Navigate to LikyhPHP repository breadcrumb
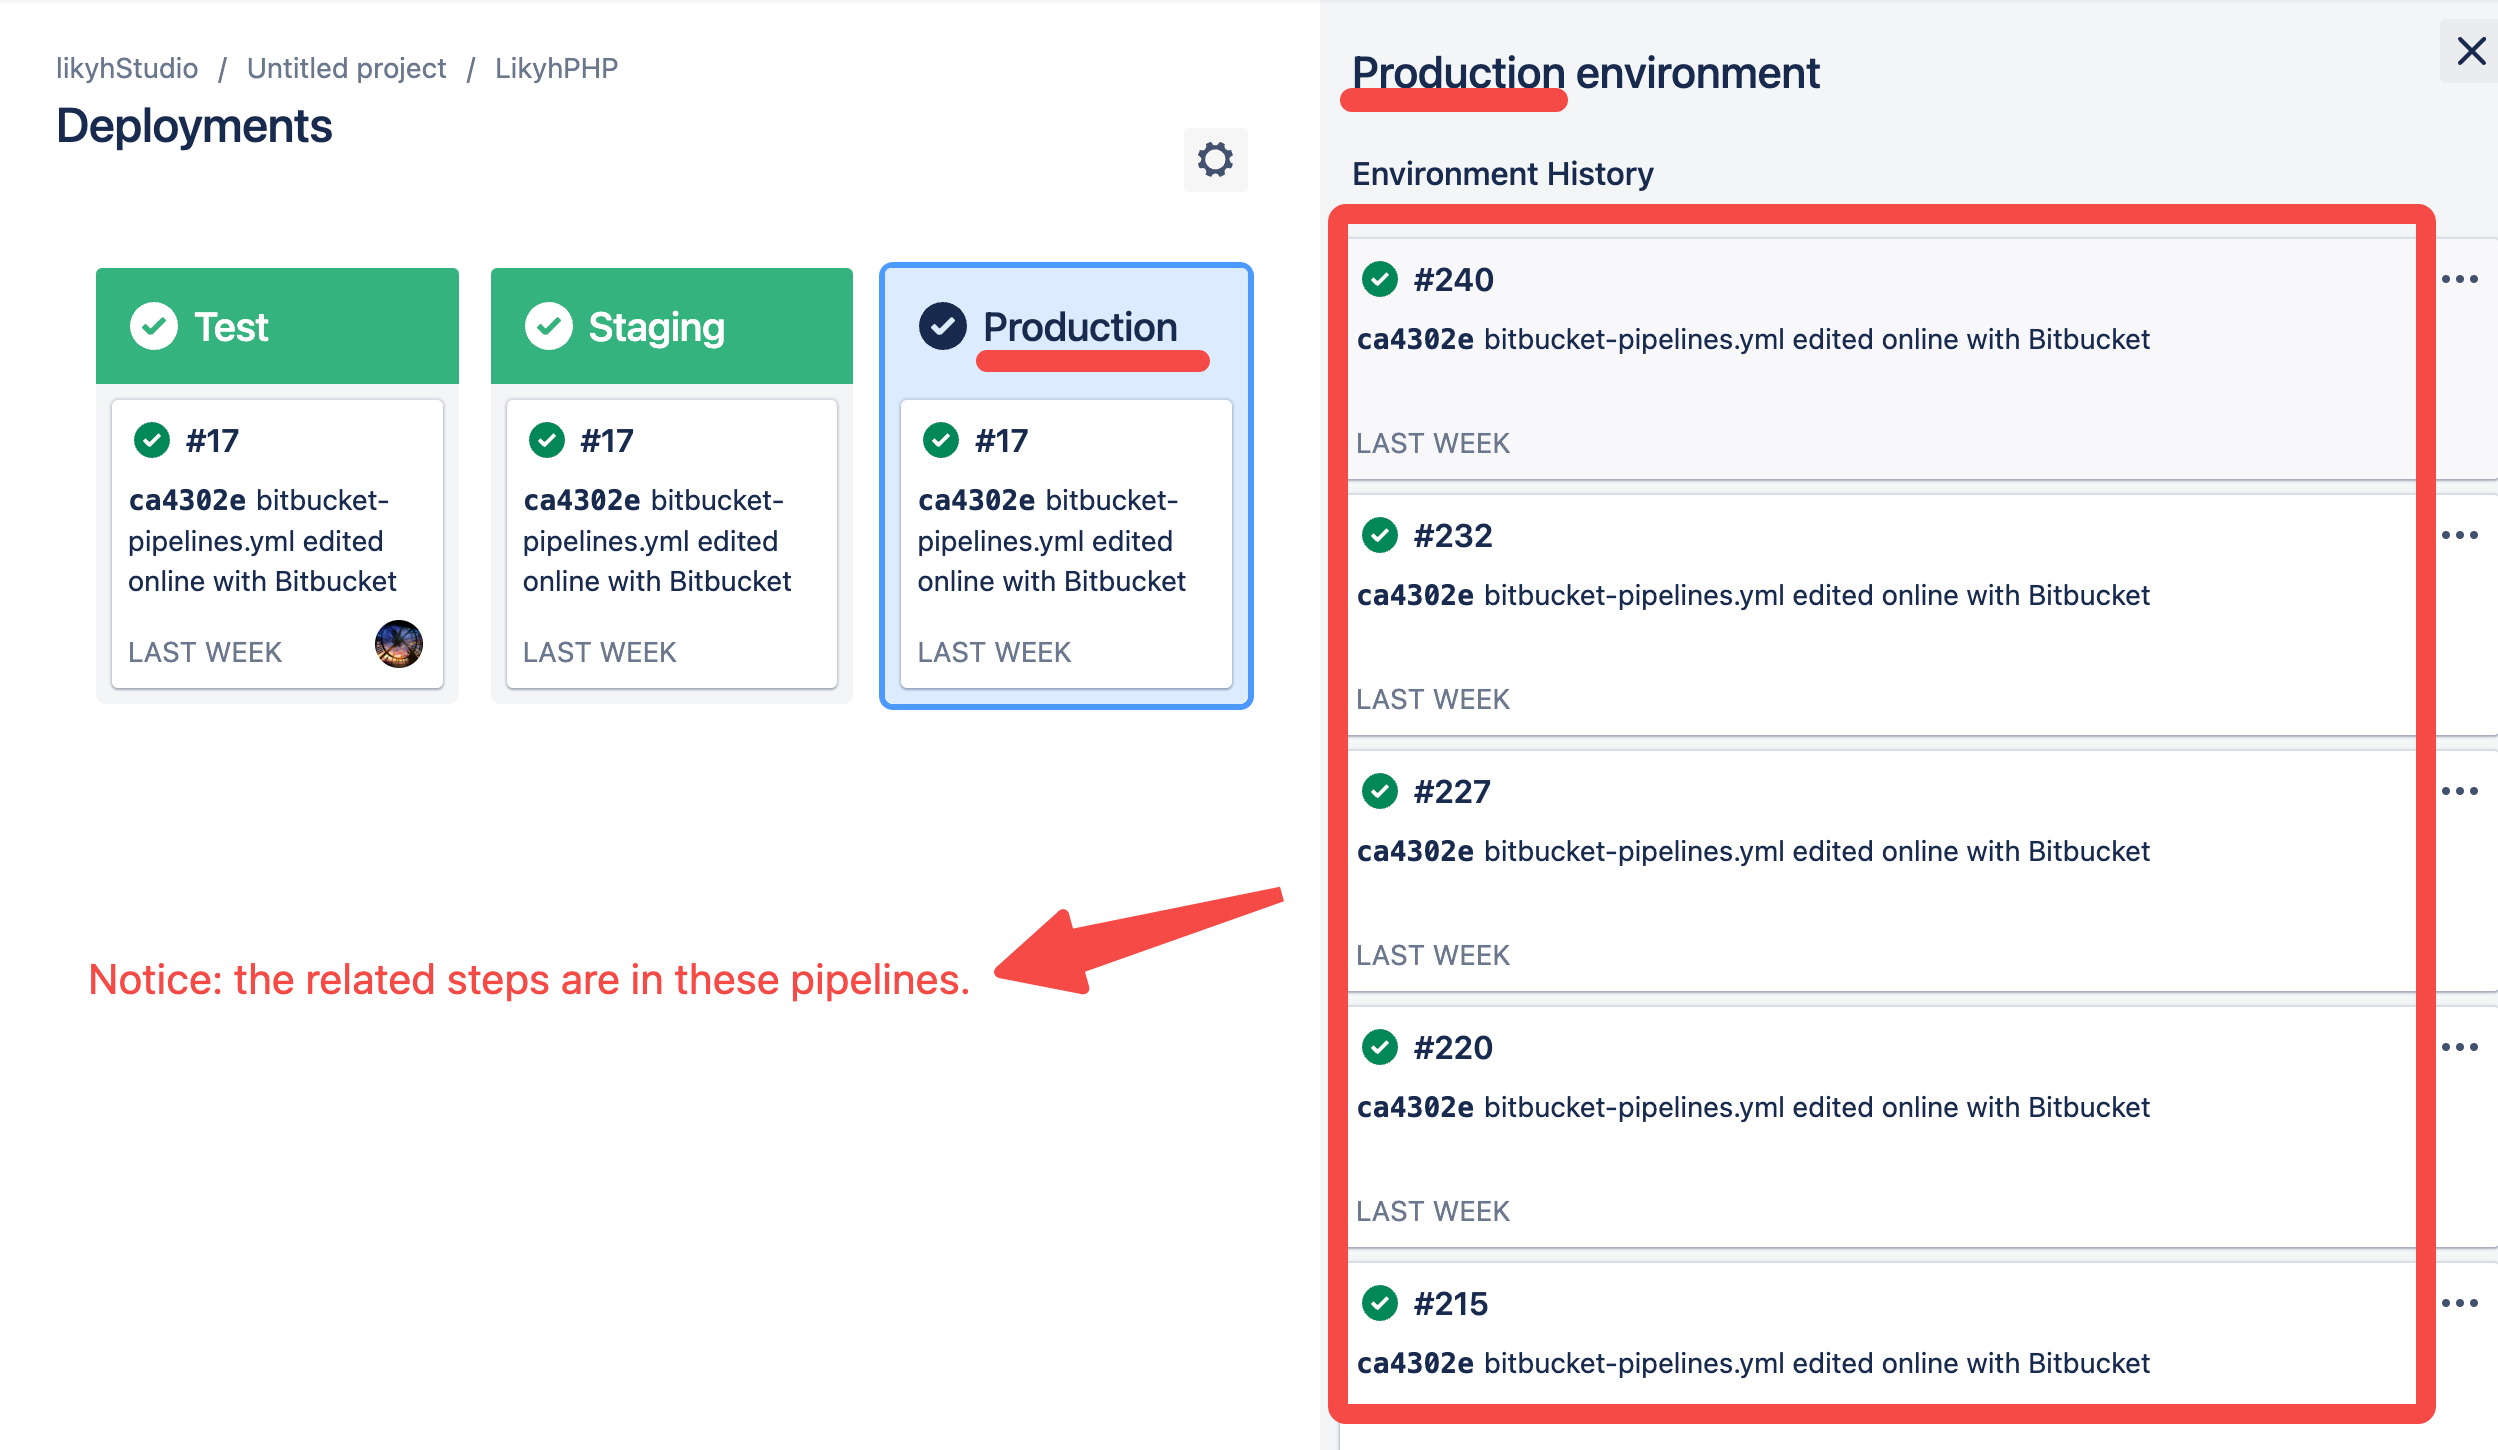Image resolution: width=2498 pixels, height=1450 pixels. point(556,68)
